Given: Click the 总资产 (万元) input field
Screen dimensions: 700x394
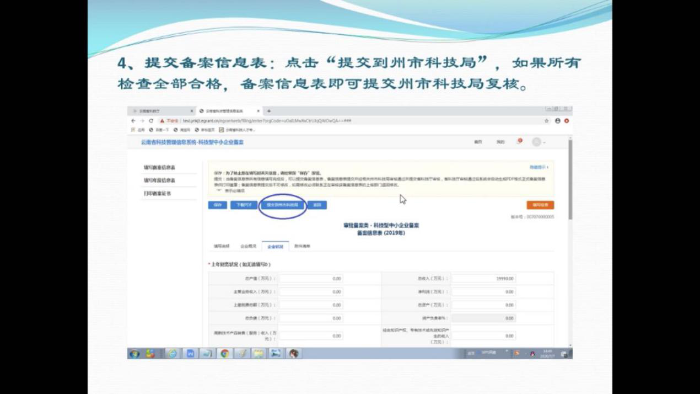Looking at the screenshot, I should tap(483, 305).
